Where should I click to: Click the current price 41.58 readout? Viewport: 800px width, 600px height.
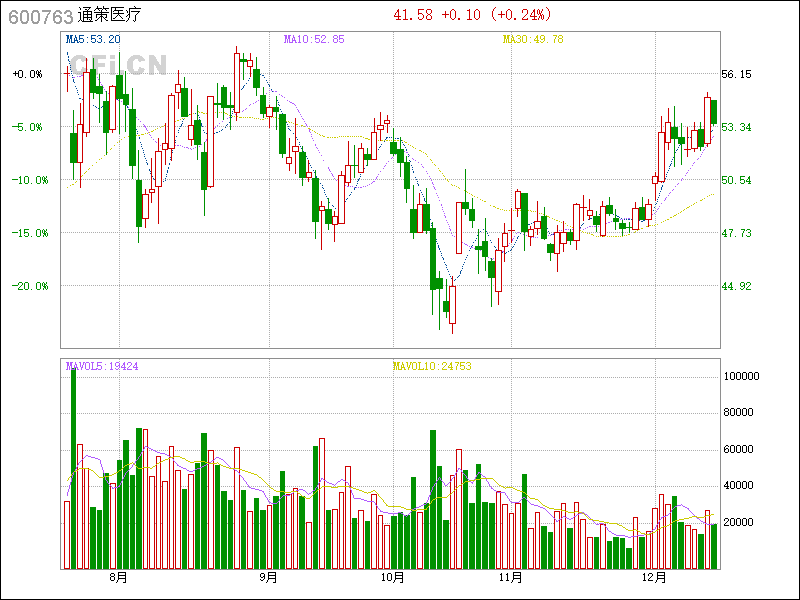413,15
